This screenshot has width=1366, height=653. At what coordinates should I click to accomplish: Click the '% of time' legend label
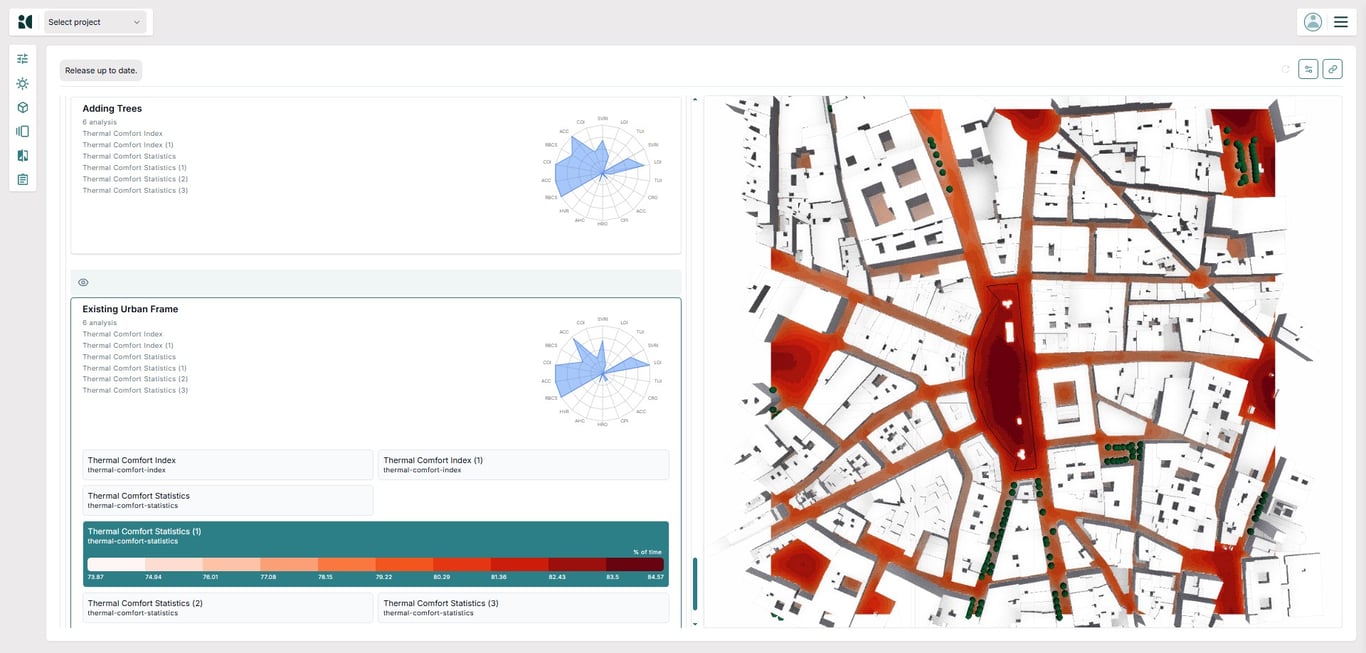tap(647, 552)
